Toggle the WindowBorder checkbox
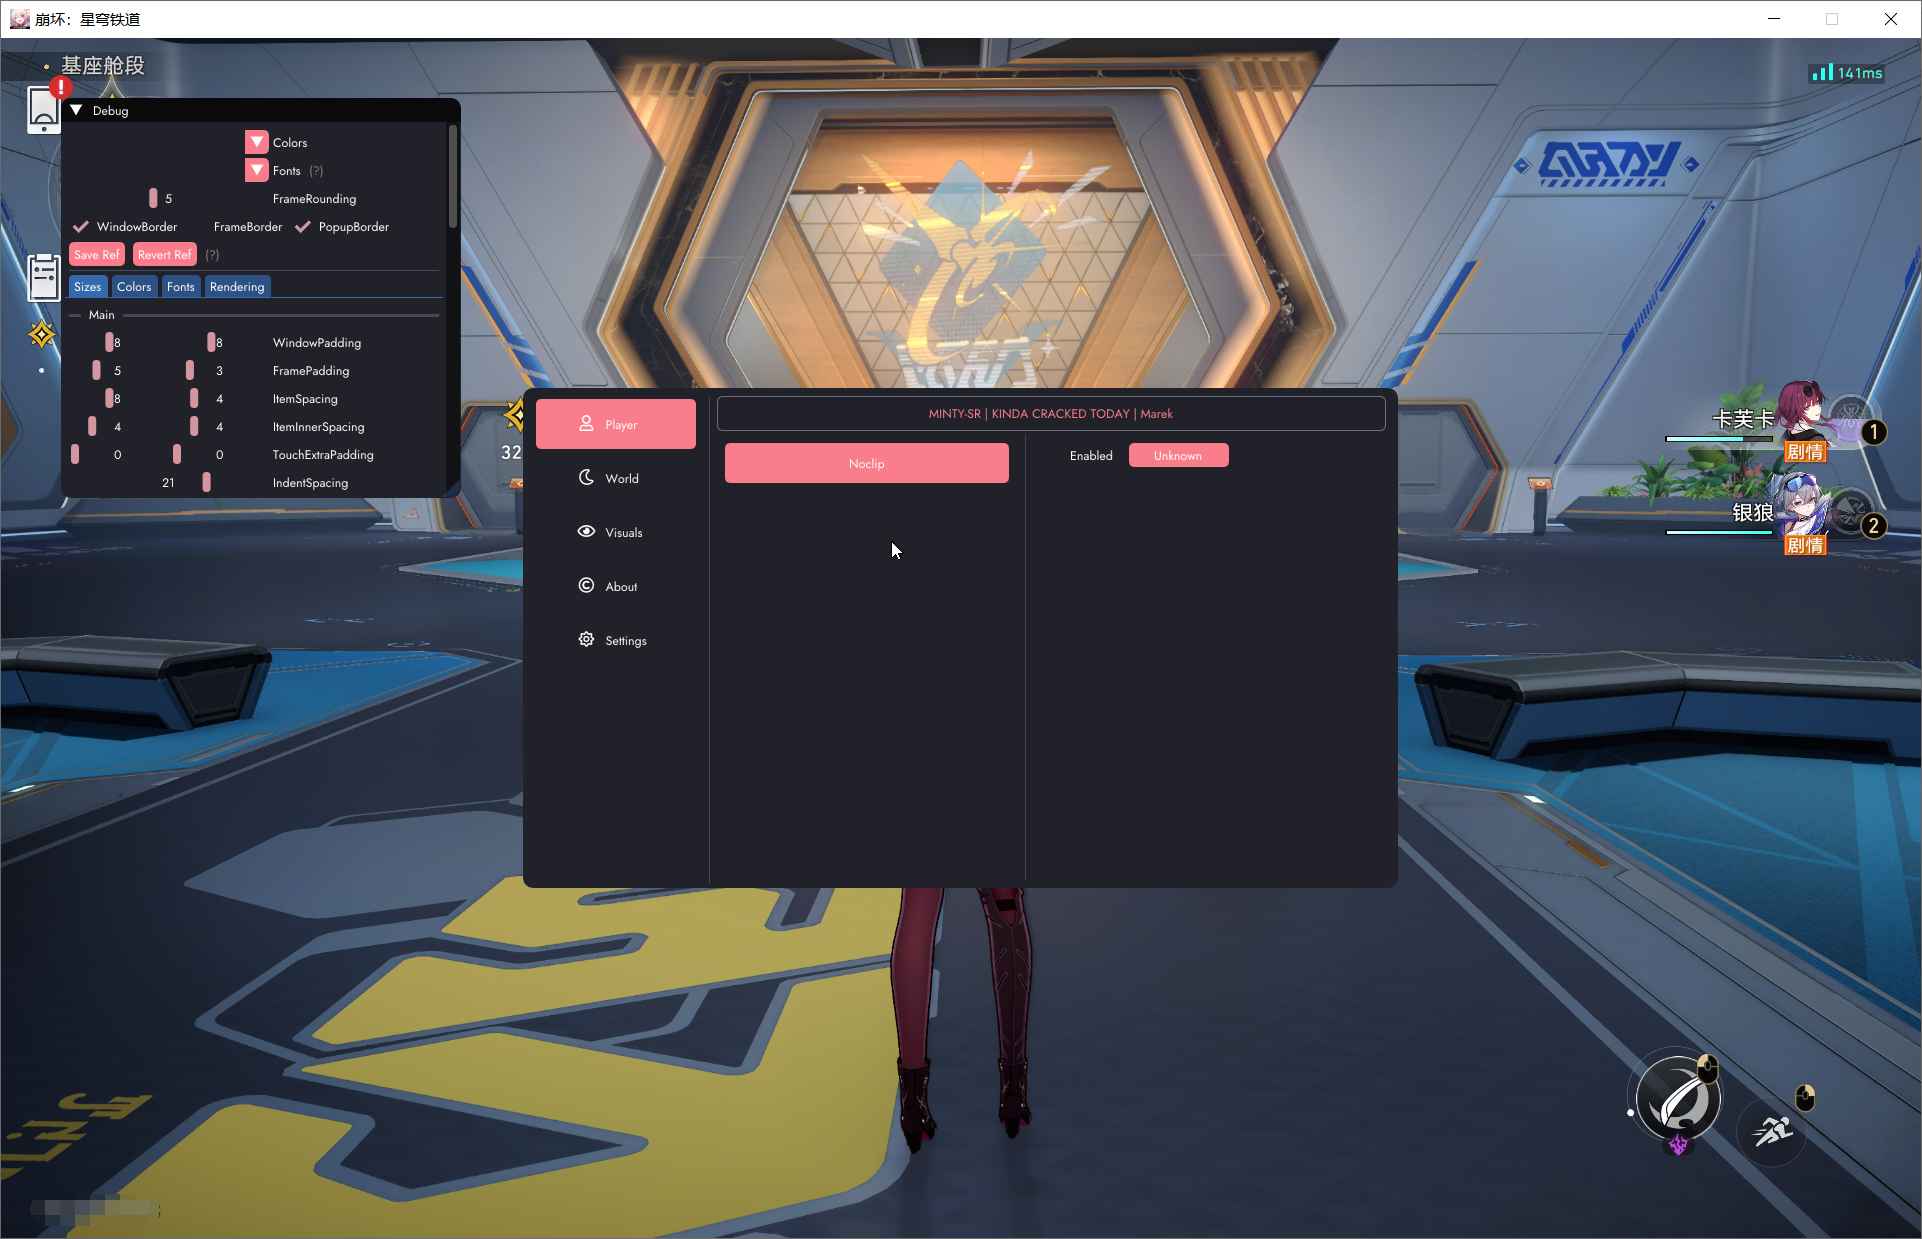Image resolution: width=1922 pixels, height=1239 pixels. pyautogui.click(x=80, y=226)
